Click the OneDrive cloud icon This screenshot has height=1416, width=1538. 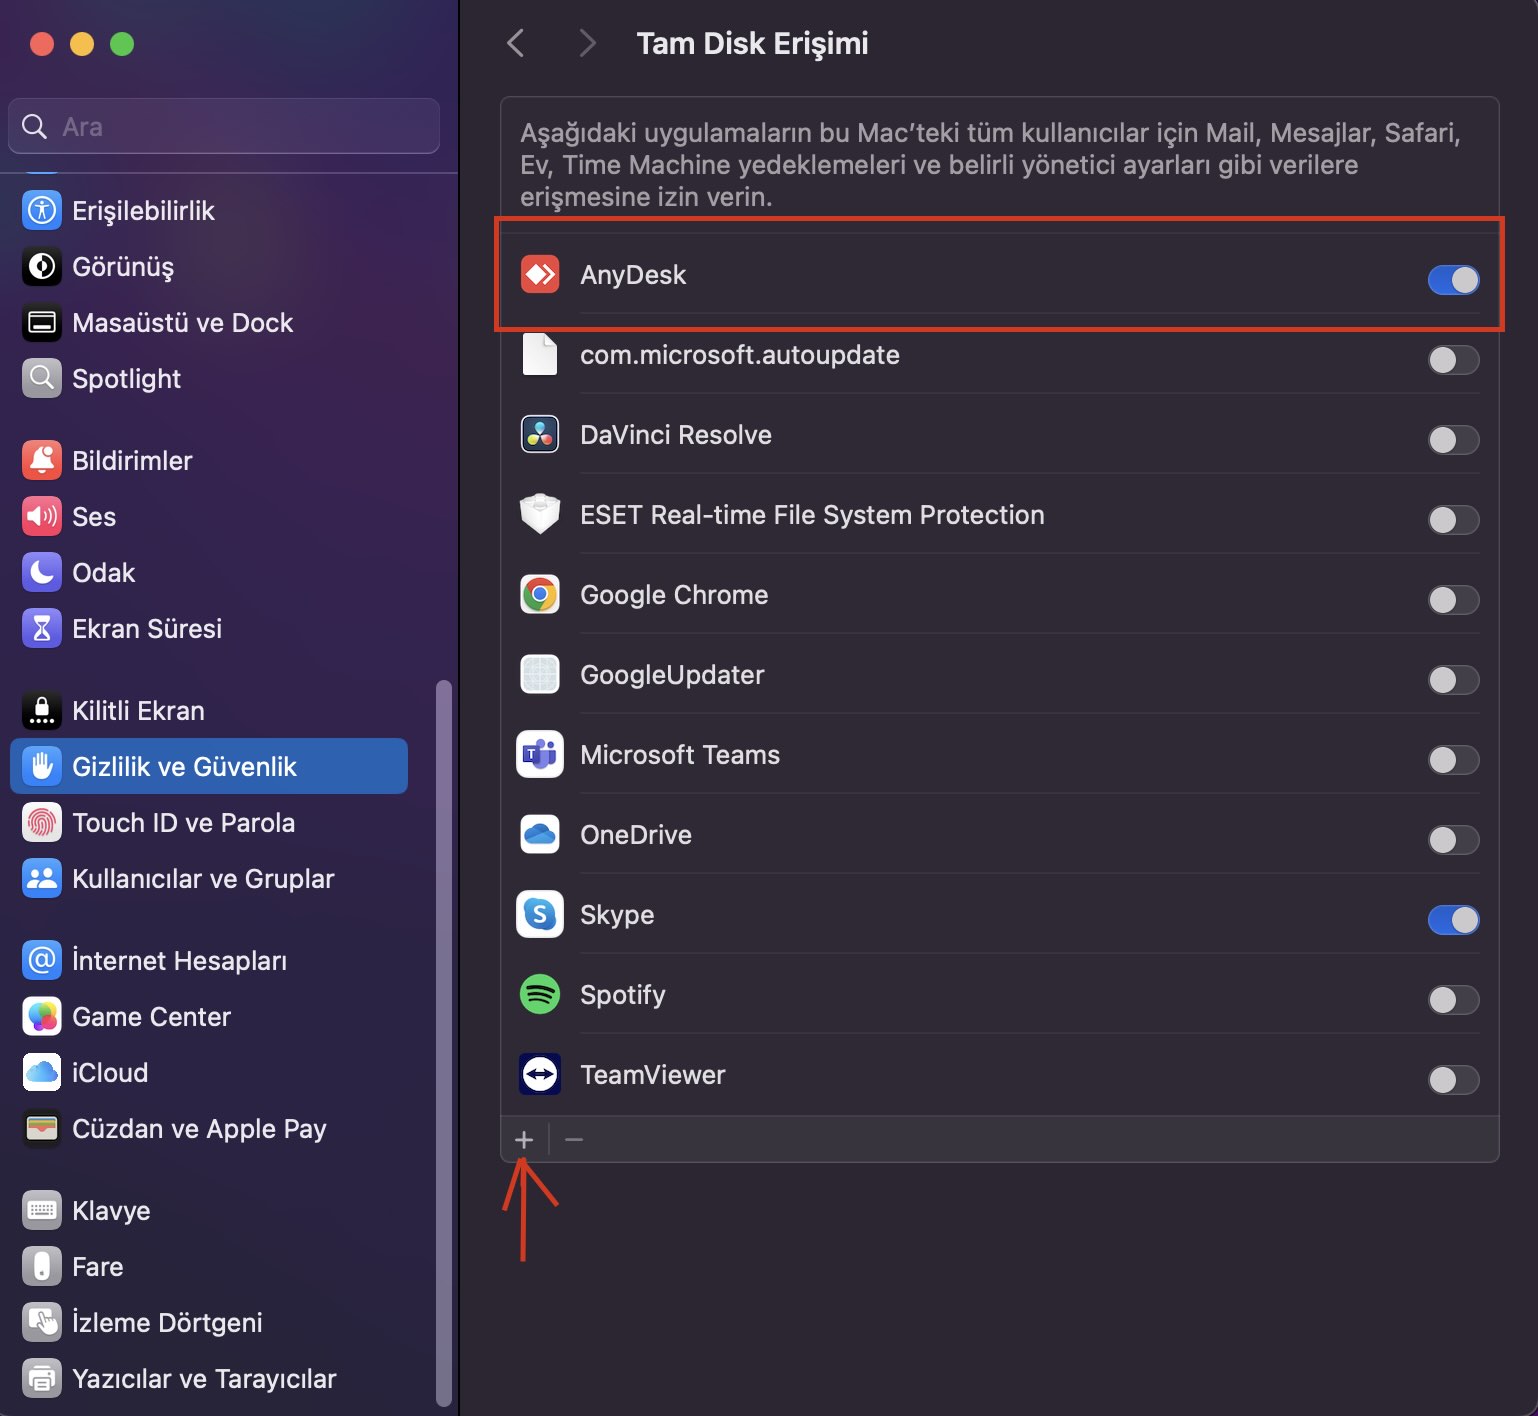[x=540, y=835]
